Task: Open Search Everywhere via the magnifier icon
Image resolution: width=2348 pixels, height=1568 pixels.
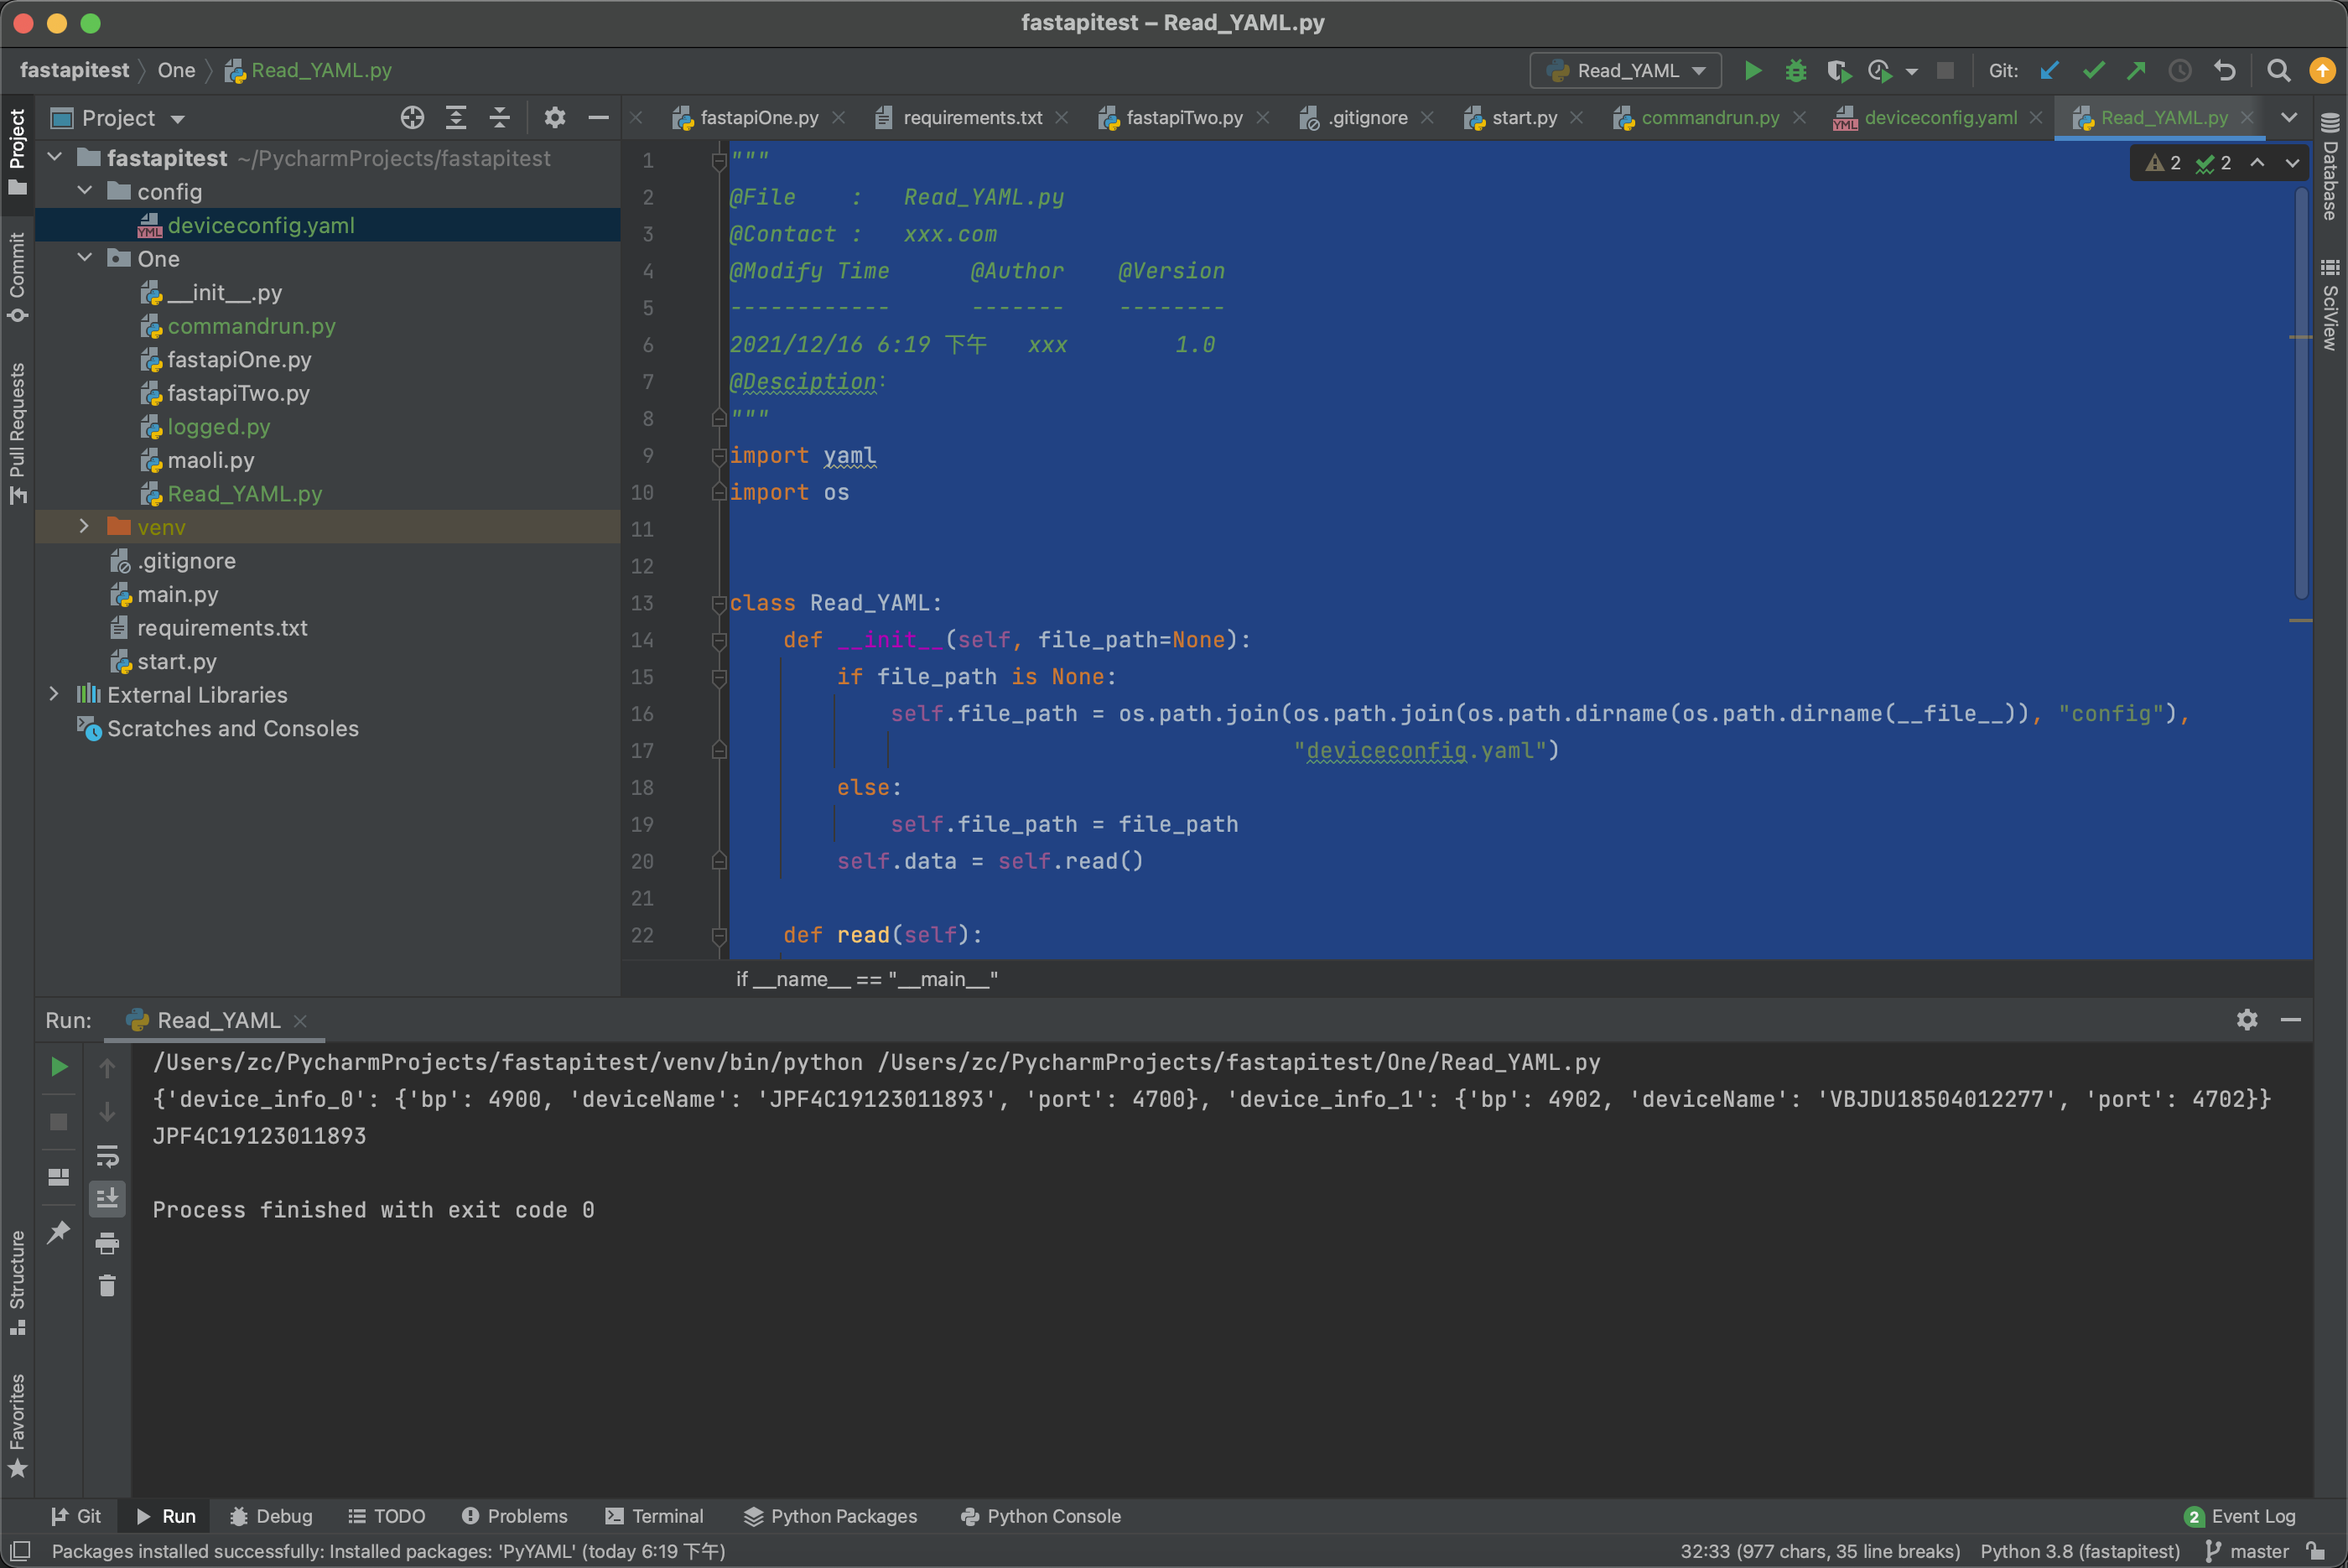Action: tap(2278, 71)
